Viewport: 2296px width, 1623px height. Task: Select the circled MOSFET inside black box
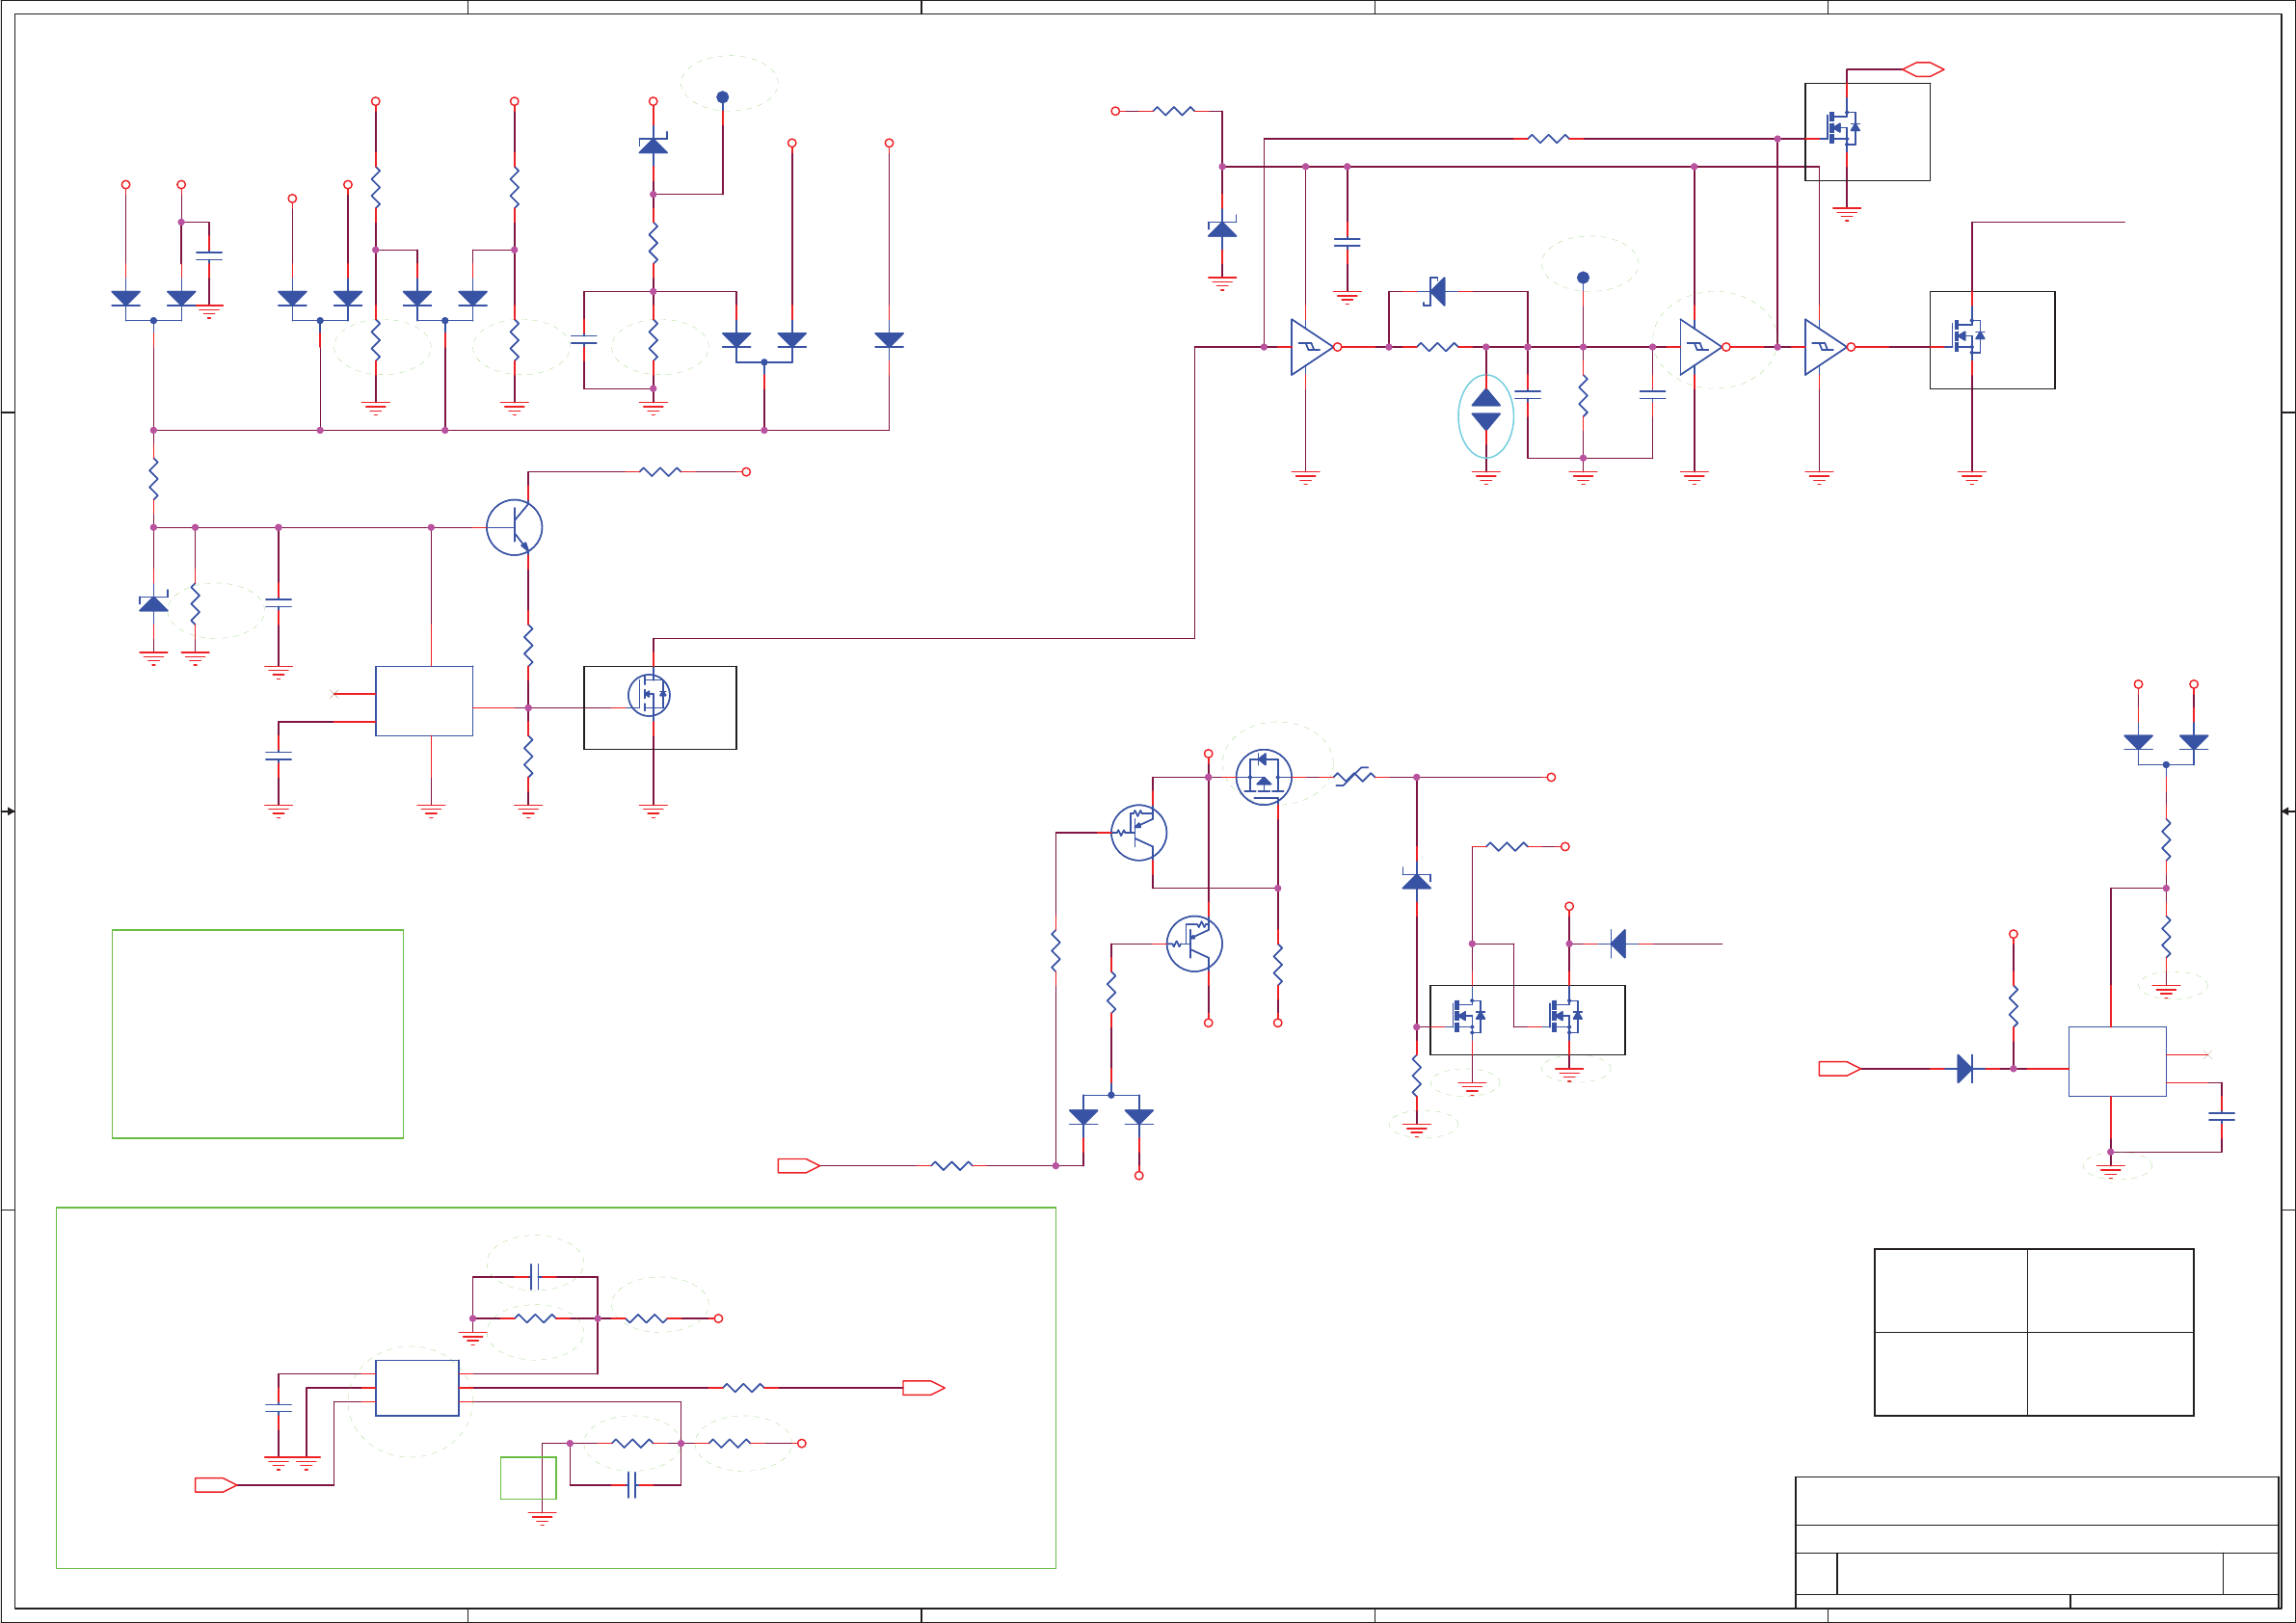pos(649,694)
